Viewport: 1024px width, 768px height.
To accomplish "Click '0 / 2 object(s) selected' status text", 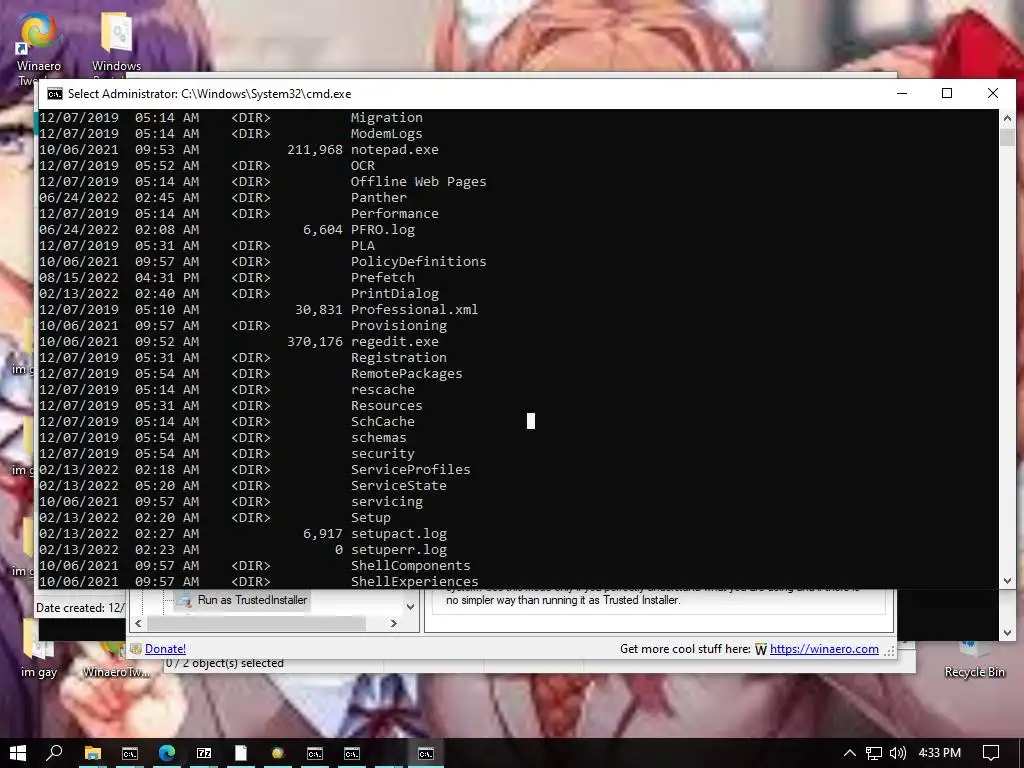I will [x=225, y=663].
